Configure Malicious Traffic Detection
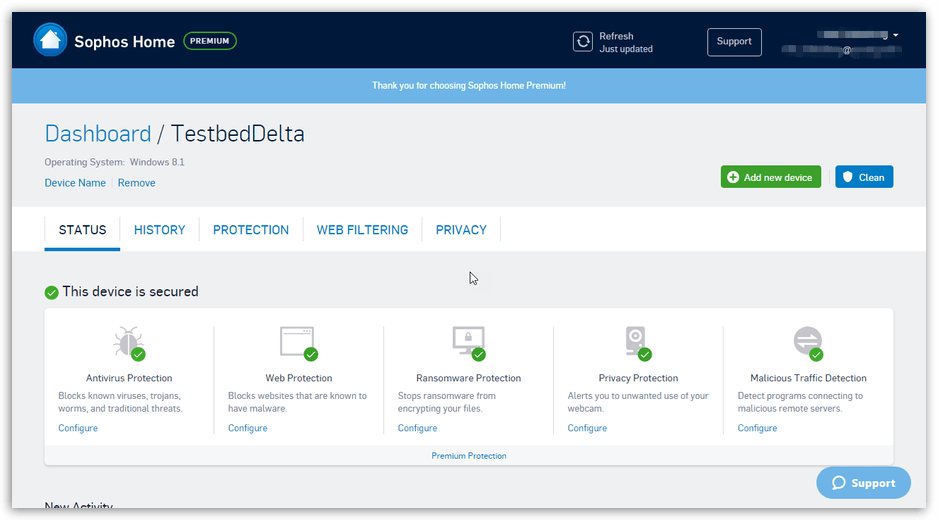The width and height of the screenshot is (938, 520). coord(757,428)
